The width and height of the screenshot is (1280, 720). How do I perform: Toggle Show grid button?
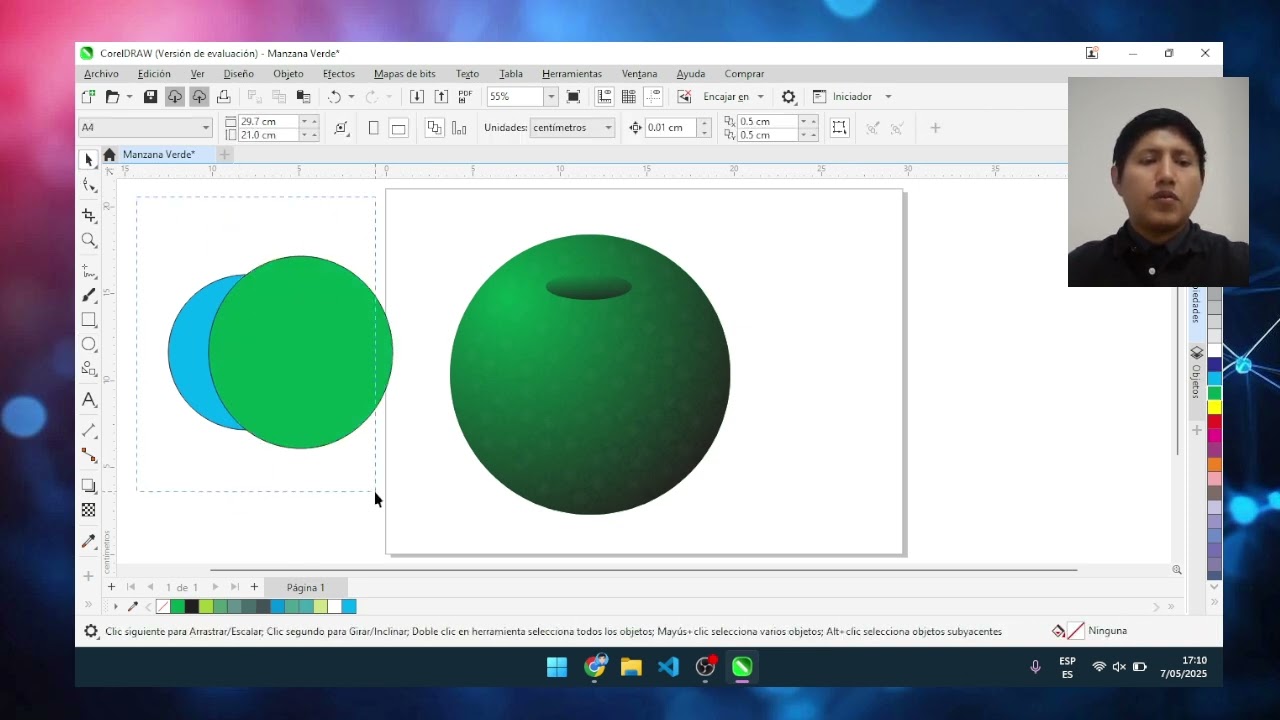click(x=629, y=97)
